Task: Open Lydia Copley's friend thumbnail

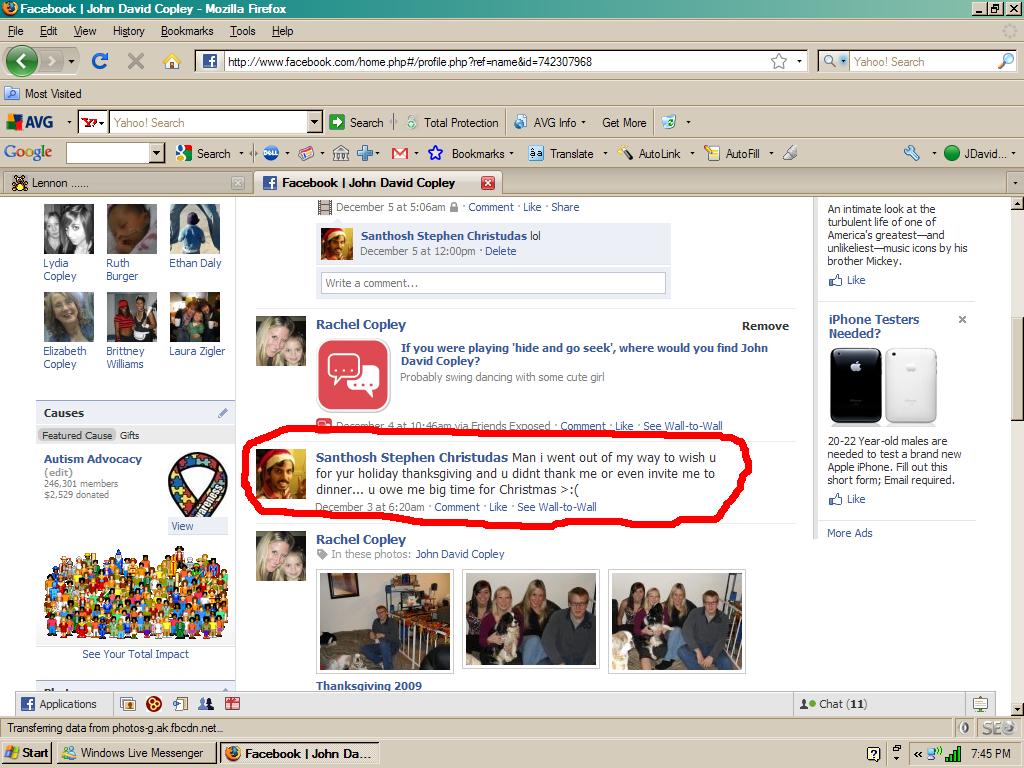Action: pyautogui.click(x=69, y=229)
